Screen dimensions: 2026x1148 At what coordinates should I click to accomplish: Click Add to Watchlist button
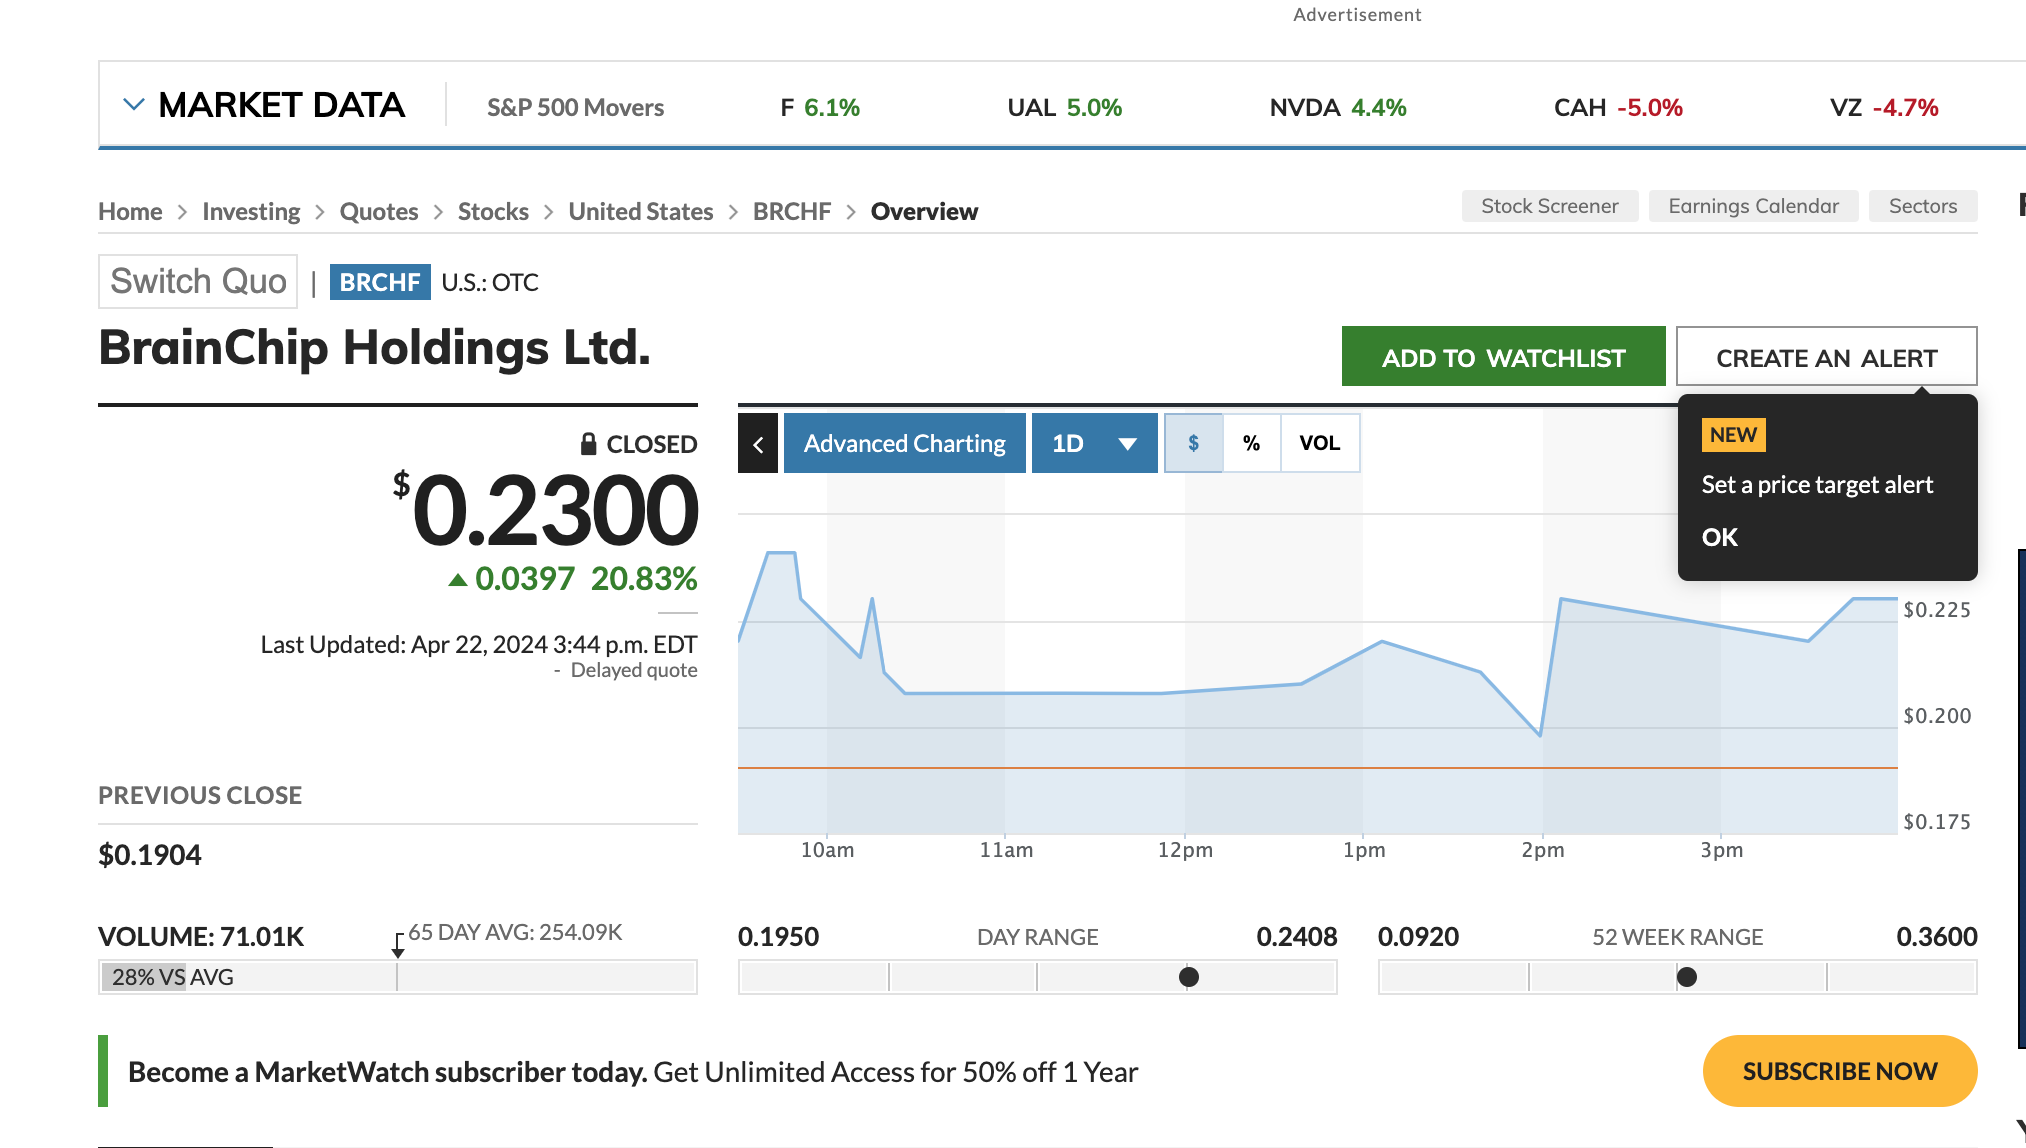[x=1504, y=357]
